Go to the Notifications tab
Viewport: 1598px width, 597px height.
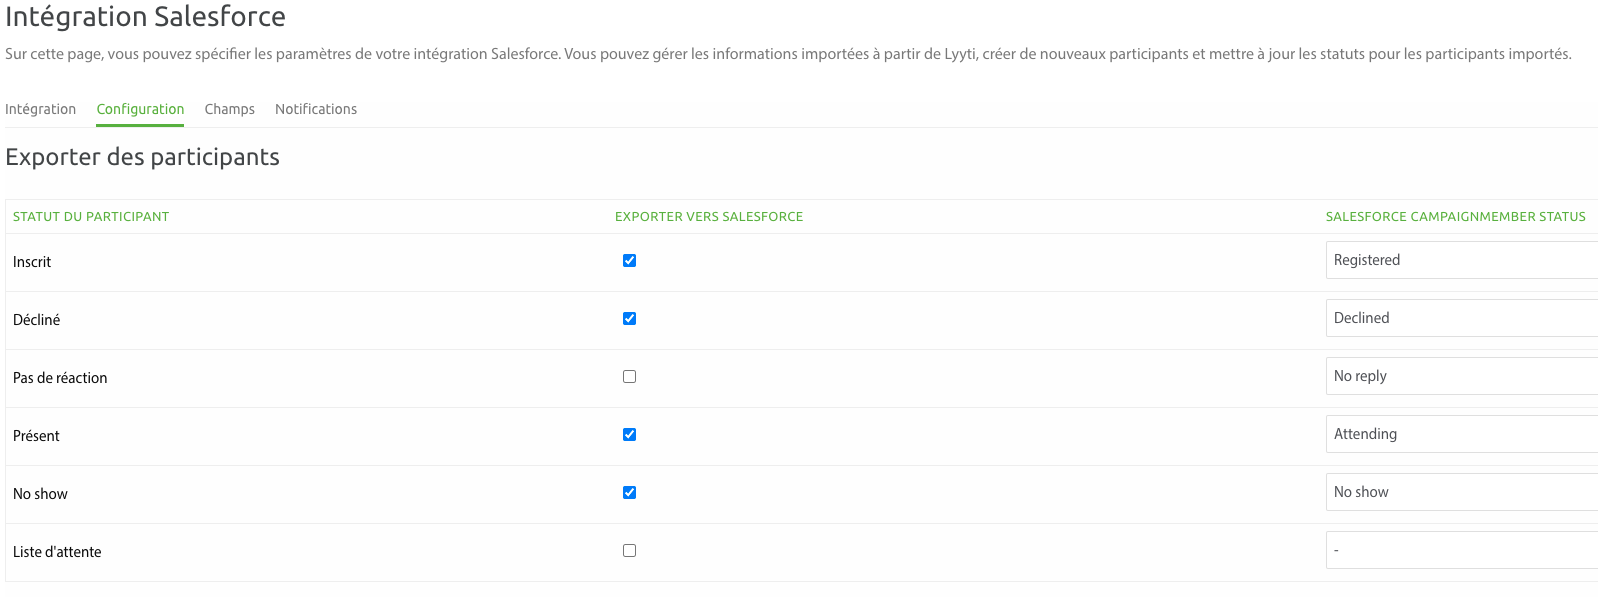(x=316, y=109)
